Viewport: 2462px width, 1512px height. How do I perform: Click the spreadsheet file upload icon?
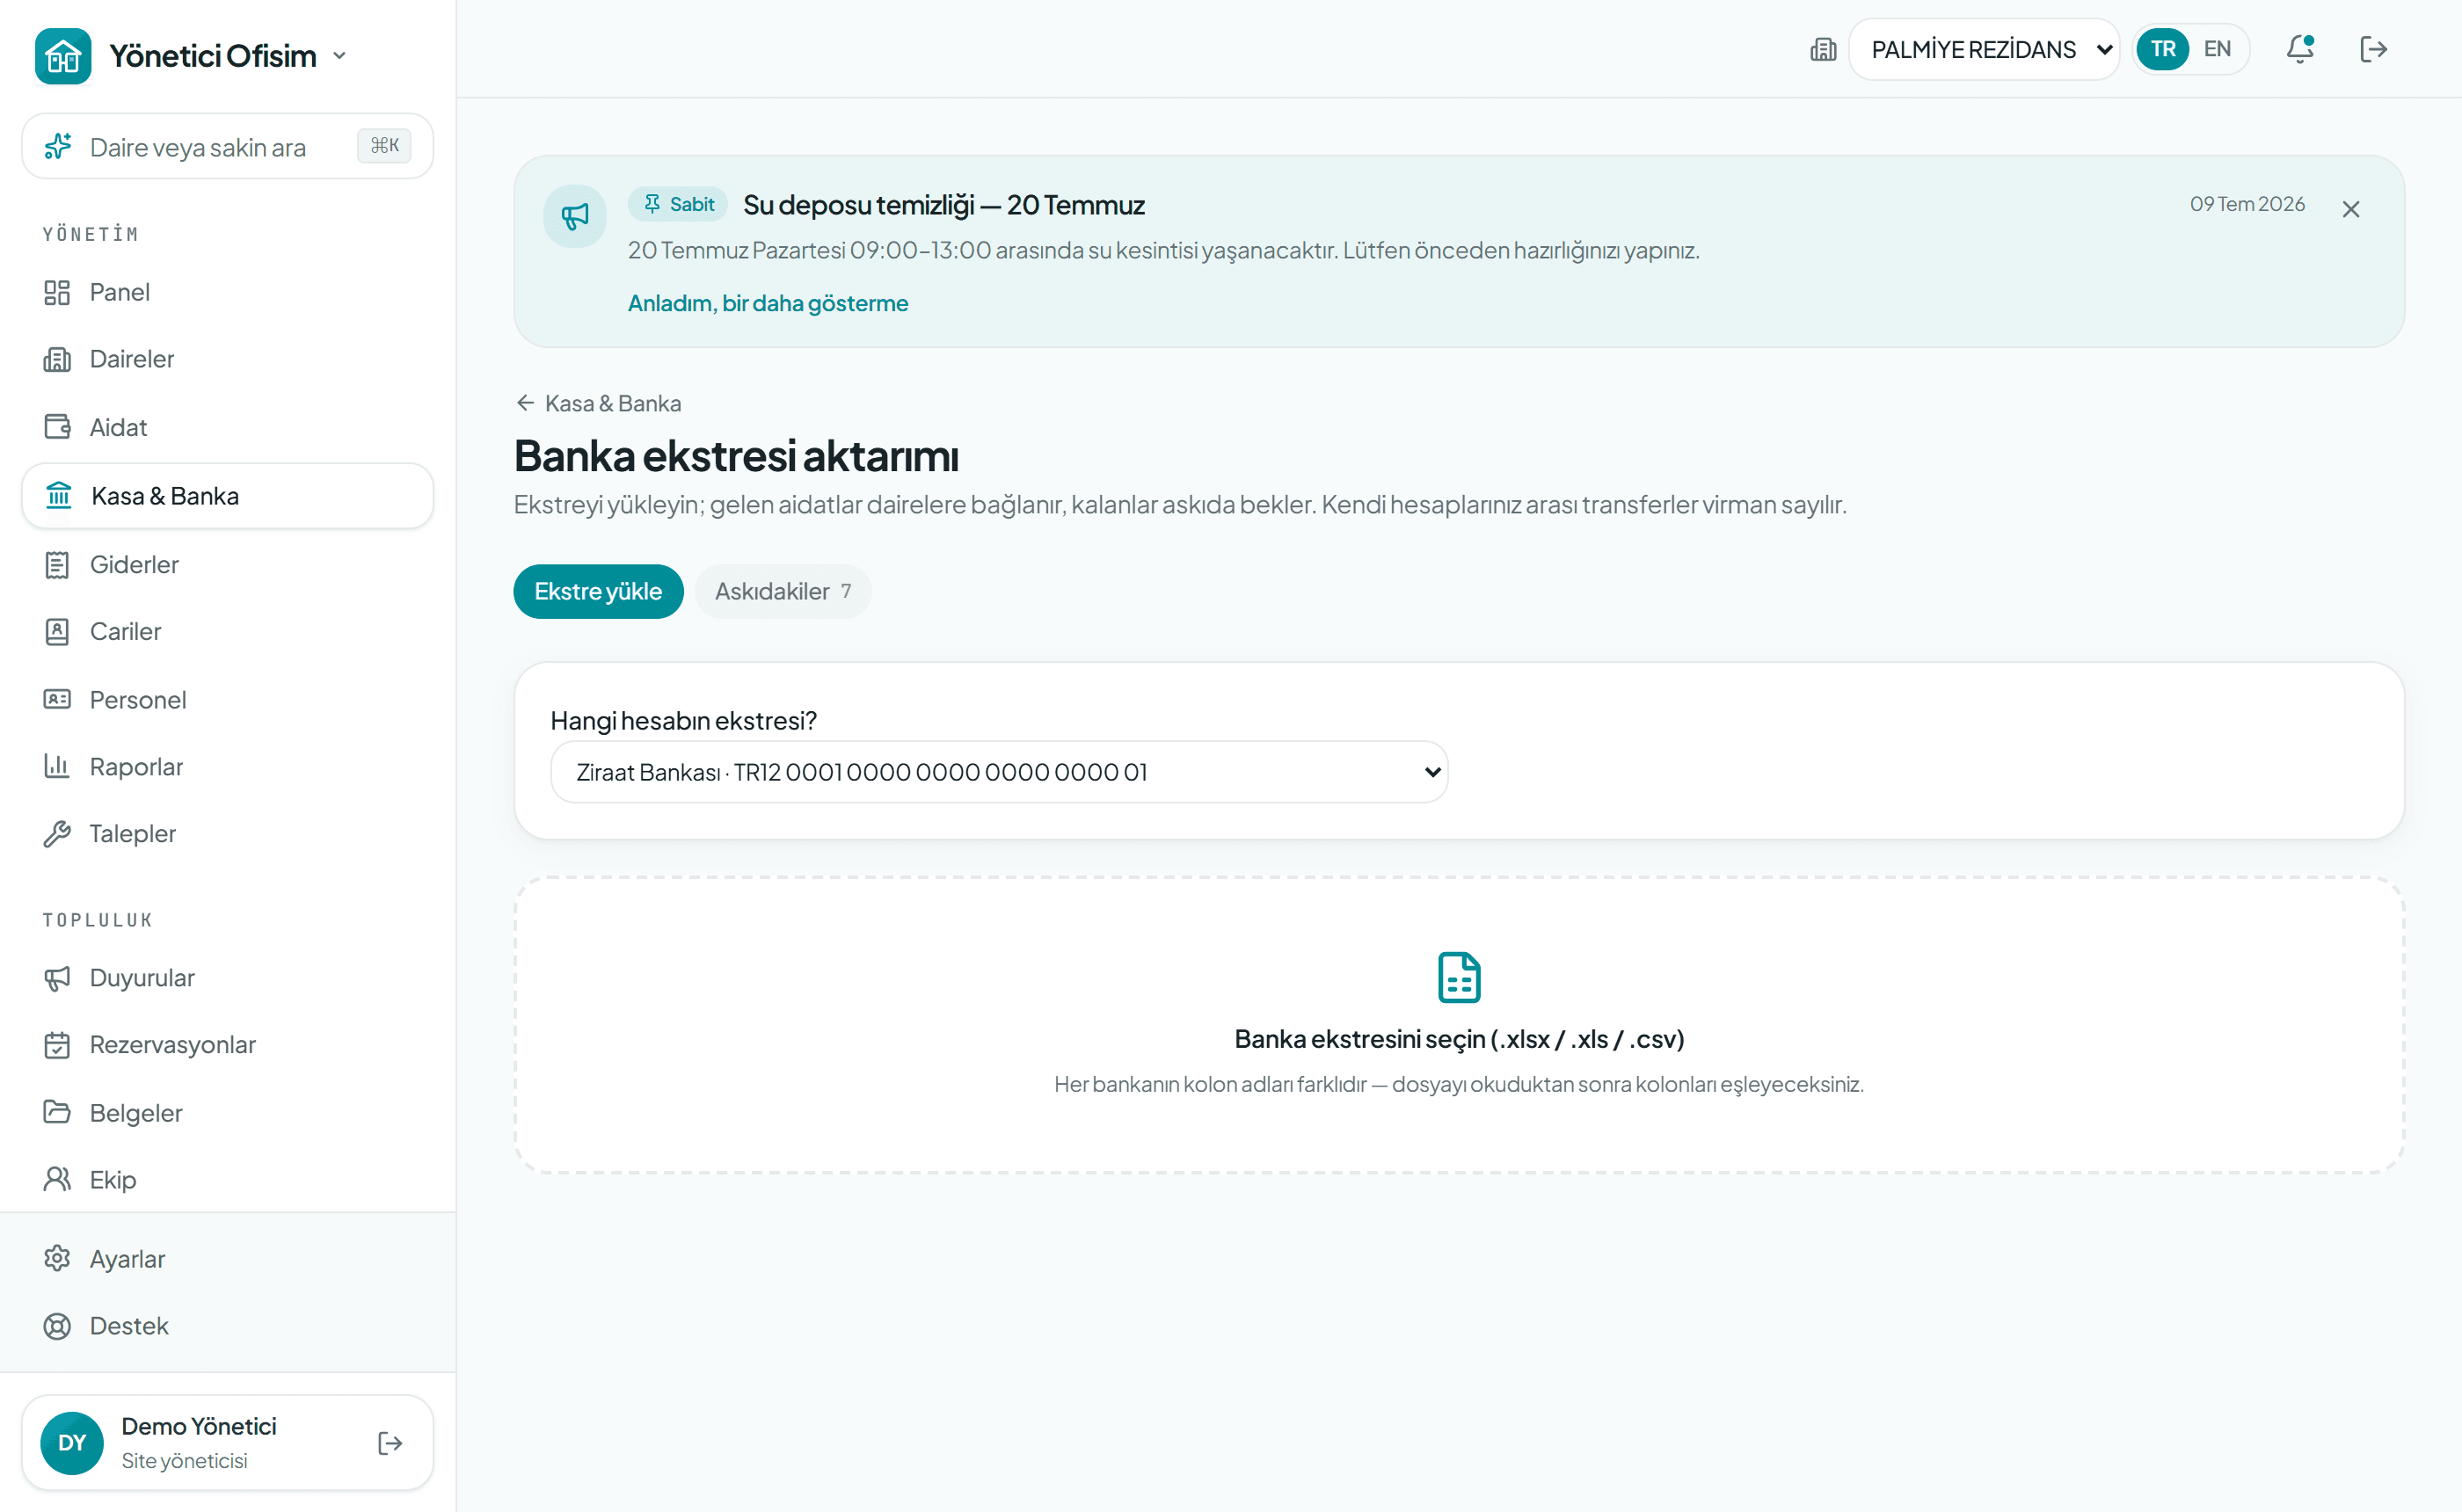[1458, 977]
